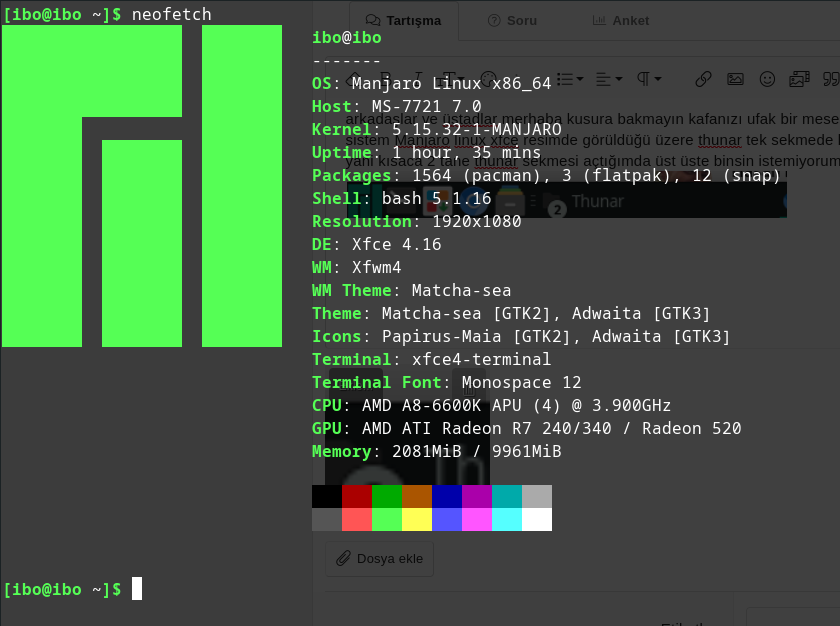Click the Dosya ekle attach button

click(x=379, y=559)
